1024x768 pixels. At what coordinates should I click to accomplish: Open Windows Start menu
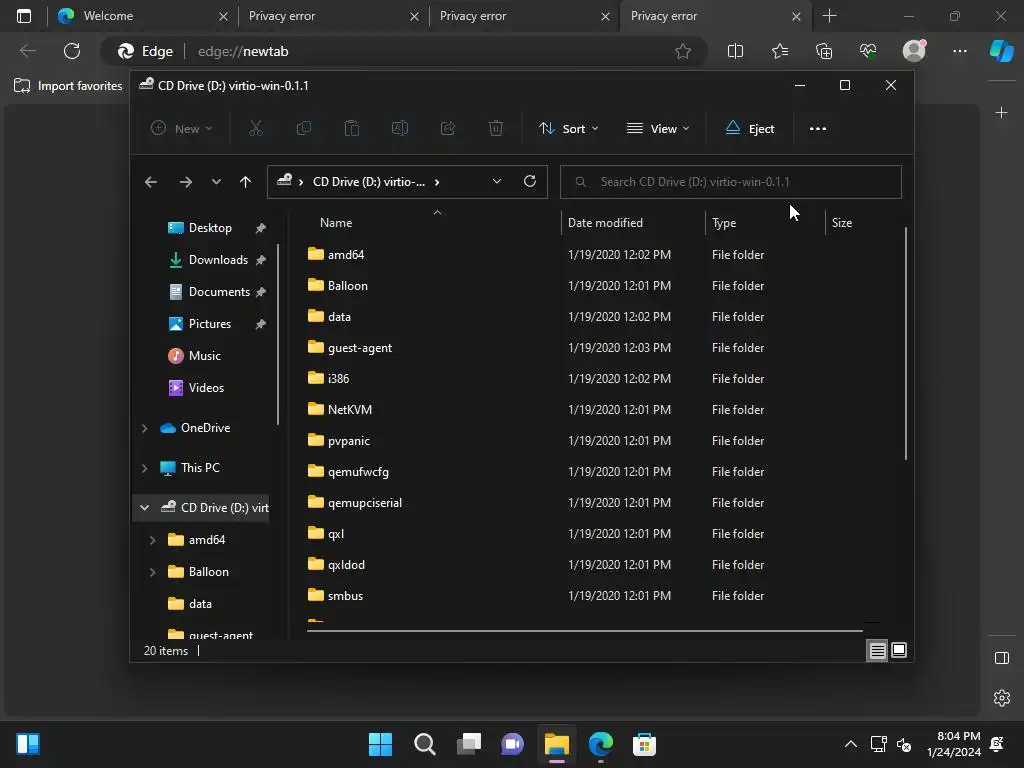click(x=380, y=744)
